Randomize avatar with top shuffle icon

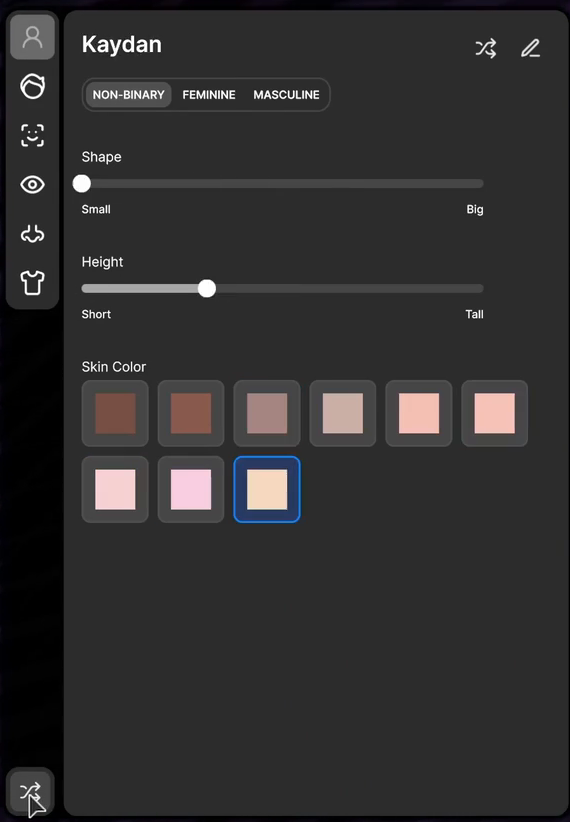(x=486, y=48)
